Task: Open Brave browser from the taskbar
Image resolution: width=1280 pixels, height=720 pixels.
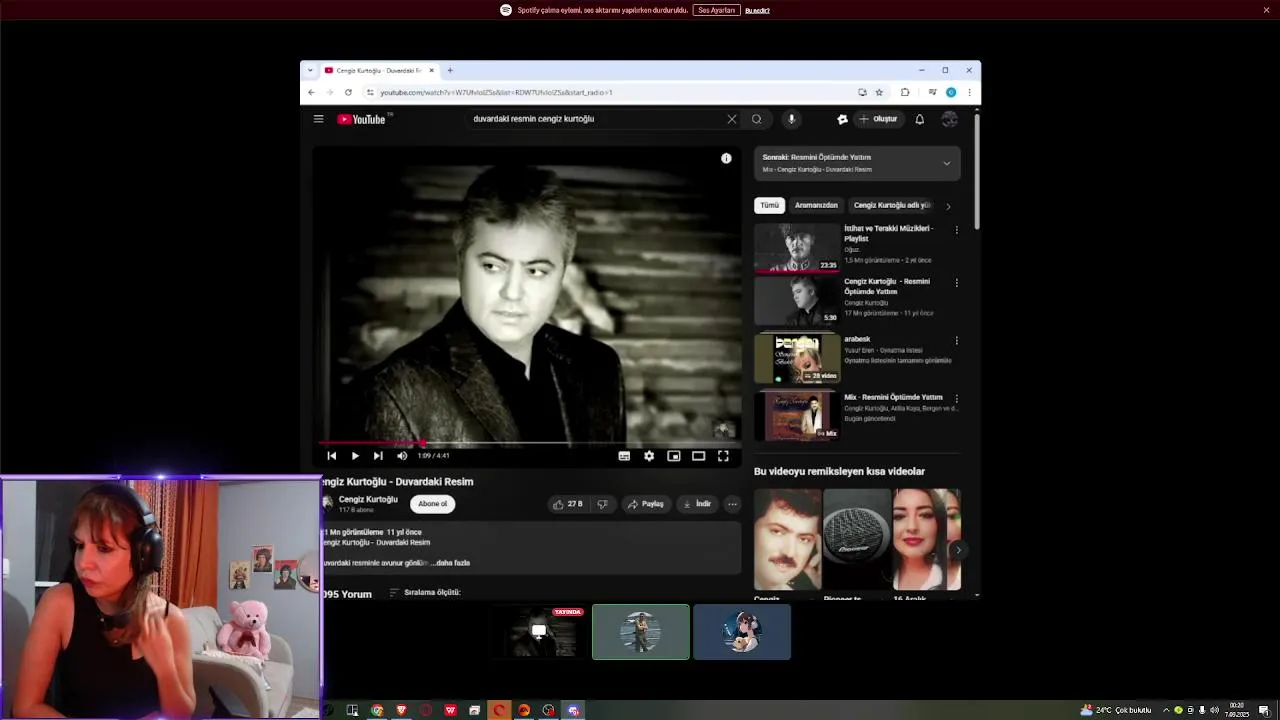Action: [x=401, y=710]
